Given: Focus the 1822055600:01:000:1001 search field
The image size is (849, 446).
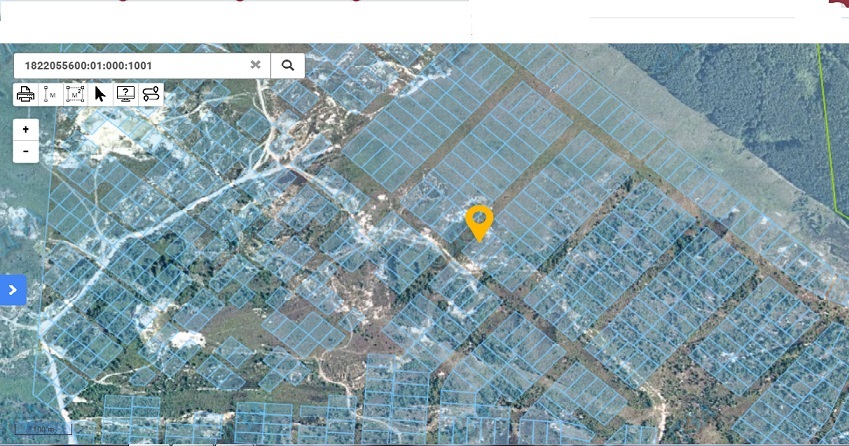Looking at the screenshot, I should click(133, 65).
